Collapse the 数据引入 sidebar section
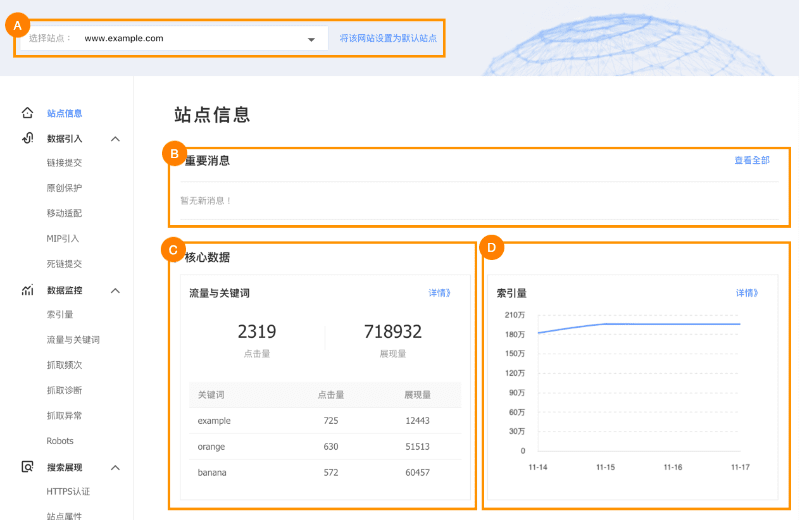The width and height of the screenshot is (800, 520). [115, 139]
